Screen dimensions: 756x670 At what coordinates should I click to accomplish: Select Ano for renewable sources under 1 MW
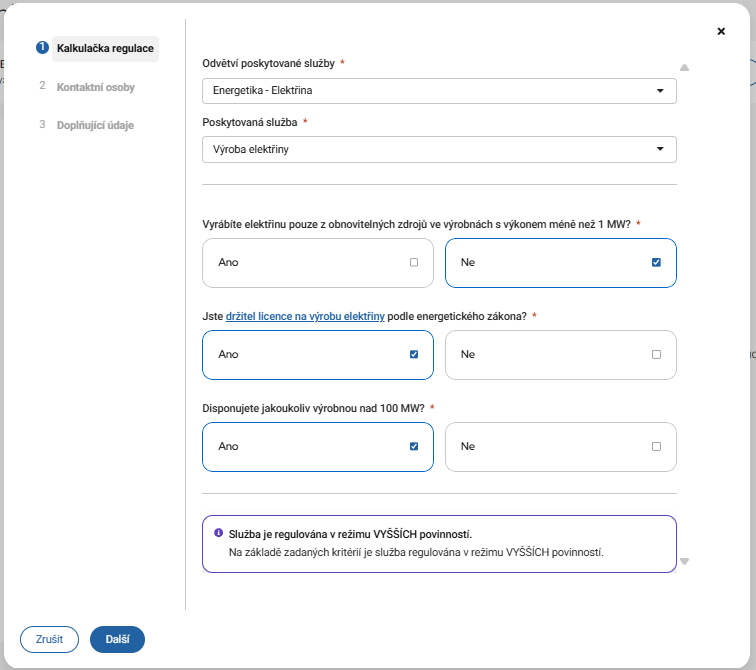tap(318, 263)
